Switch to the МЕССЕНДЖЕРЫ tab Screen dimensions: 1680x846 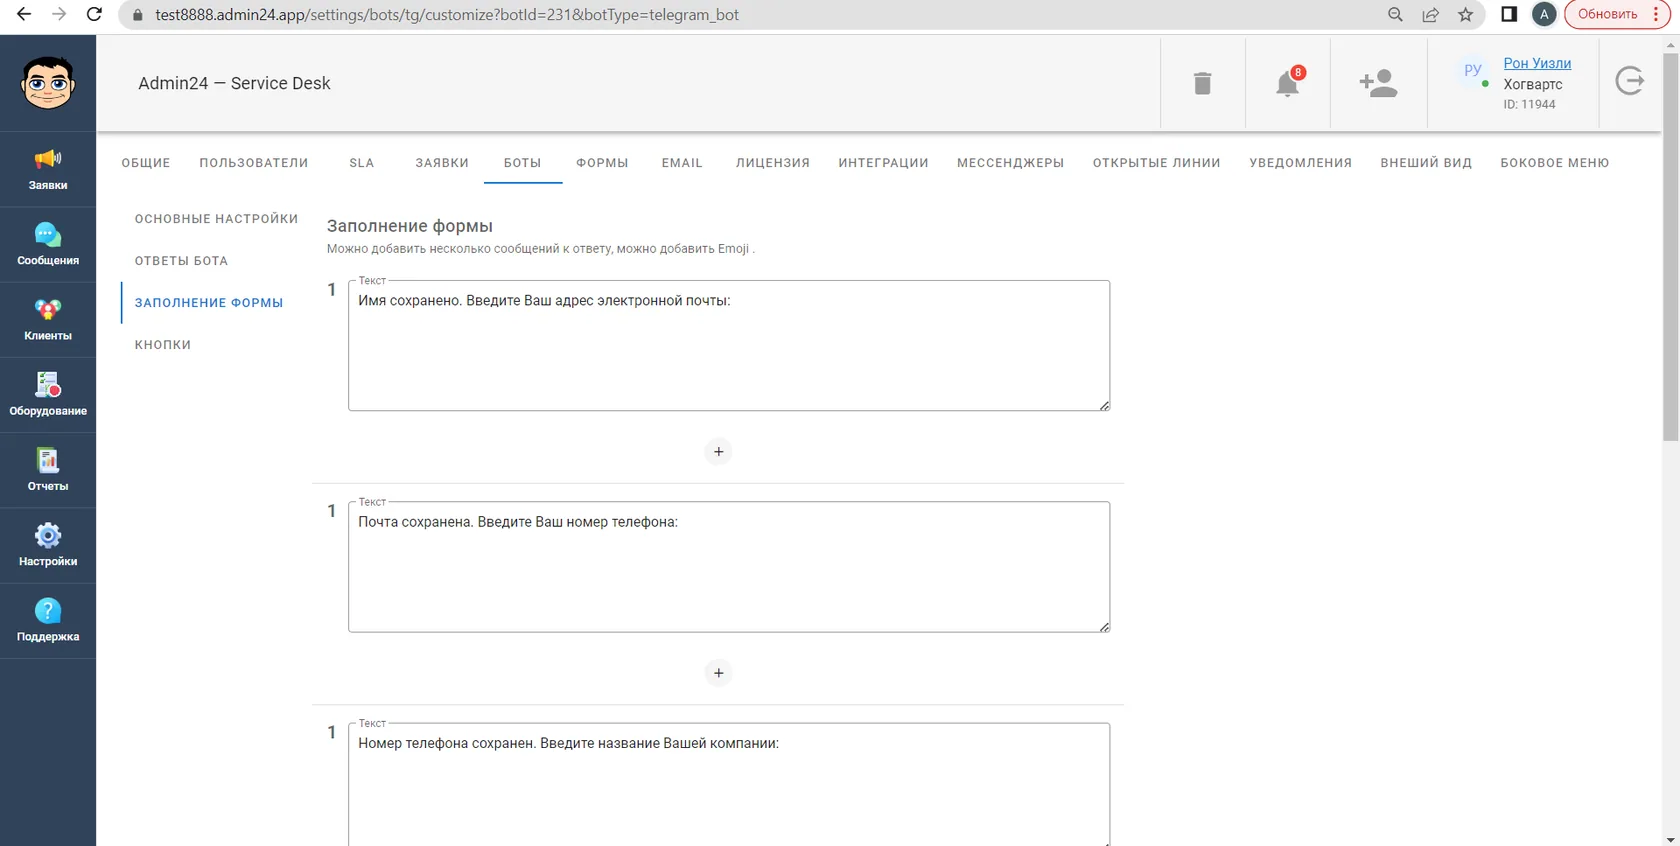tap(1010, 163)
